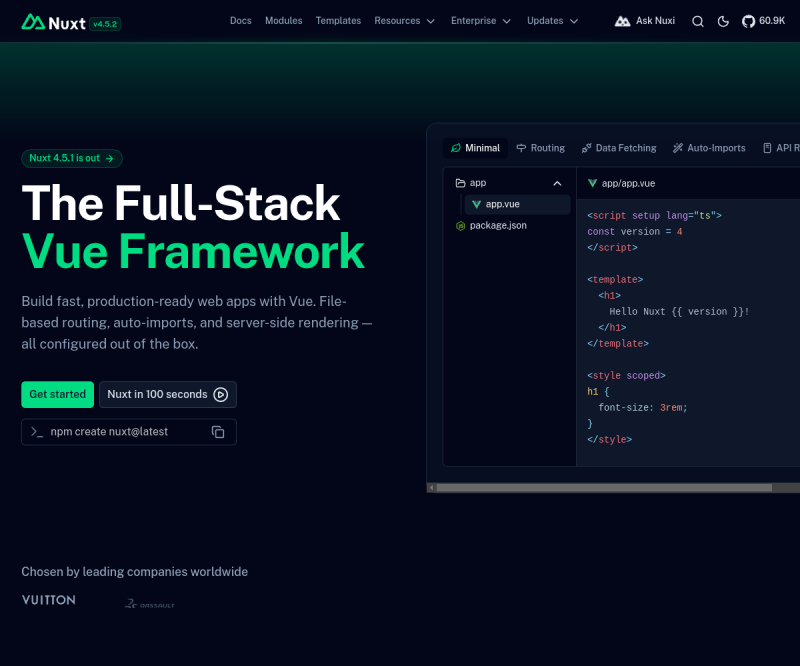Click the Get started button
800x666 pixels.
coord(58,394)
